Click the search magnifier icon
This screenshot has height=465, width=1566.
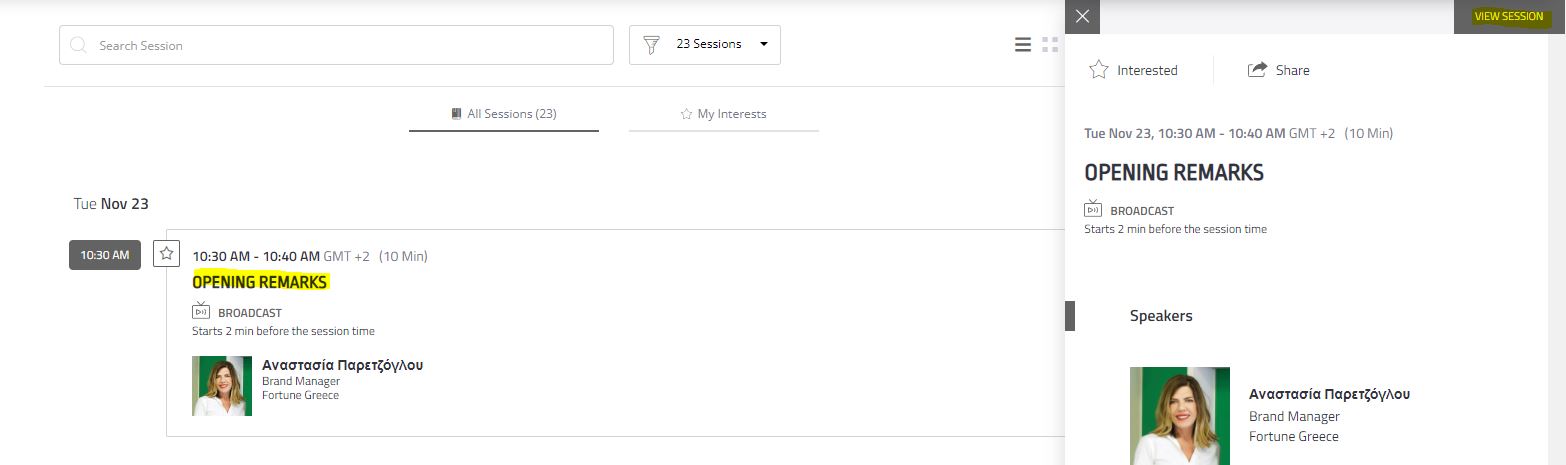(x=79, y=45)
